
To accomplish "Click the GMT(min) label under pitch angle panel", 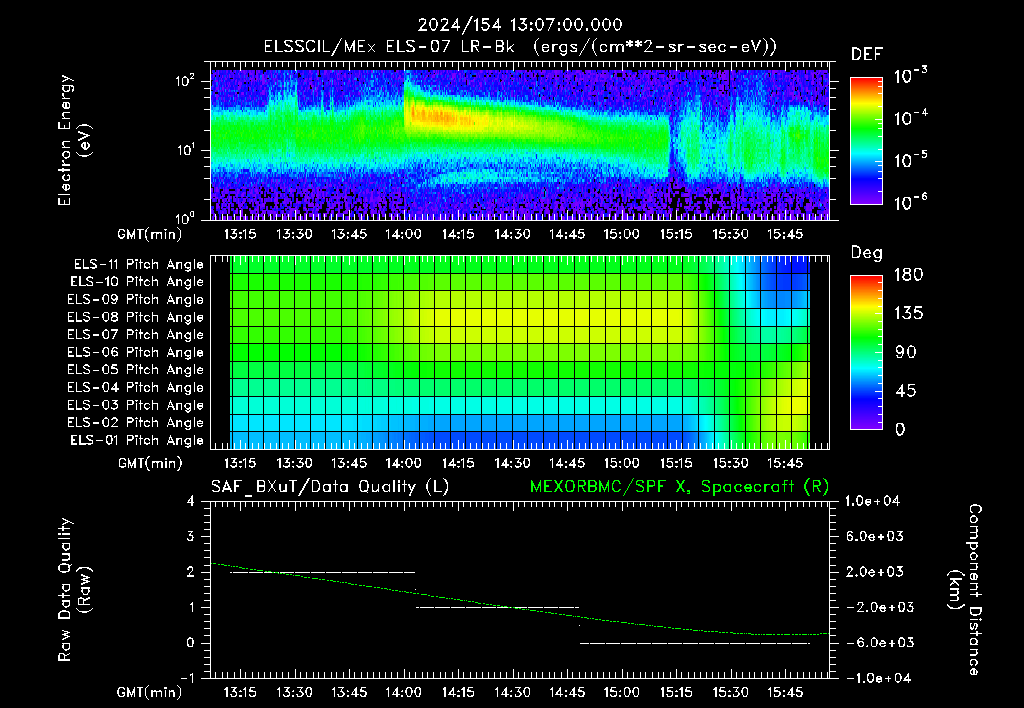I will point(150,464).
